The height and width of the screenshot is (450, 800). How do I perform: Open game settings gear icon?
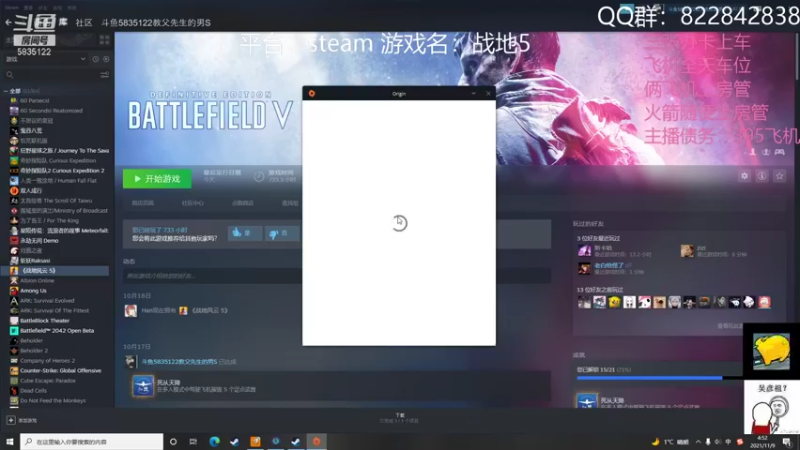[x=744, y=176]
